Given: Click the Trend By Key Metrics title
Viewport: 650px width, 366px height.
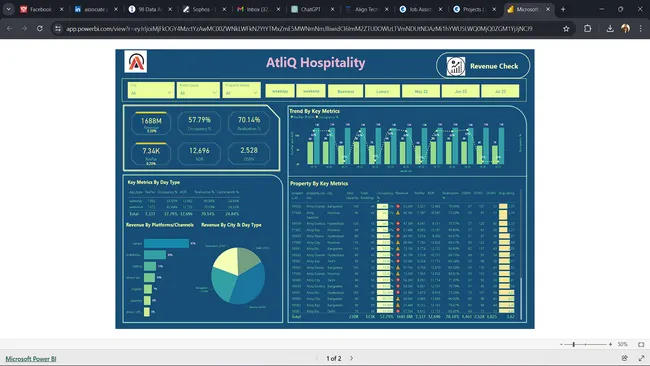Looking at the screenshot, I should coord(315,111).
